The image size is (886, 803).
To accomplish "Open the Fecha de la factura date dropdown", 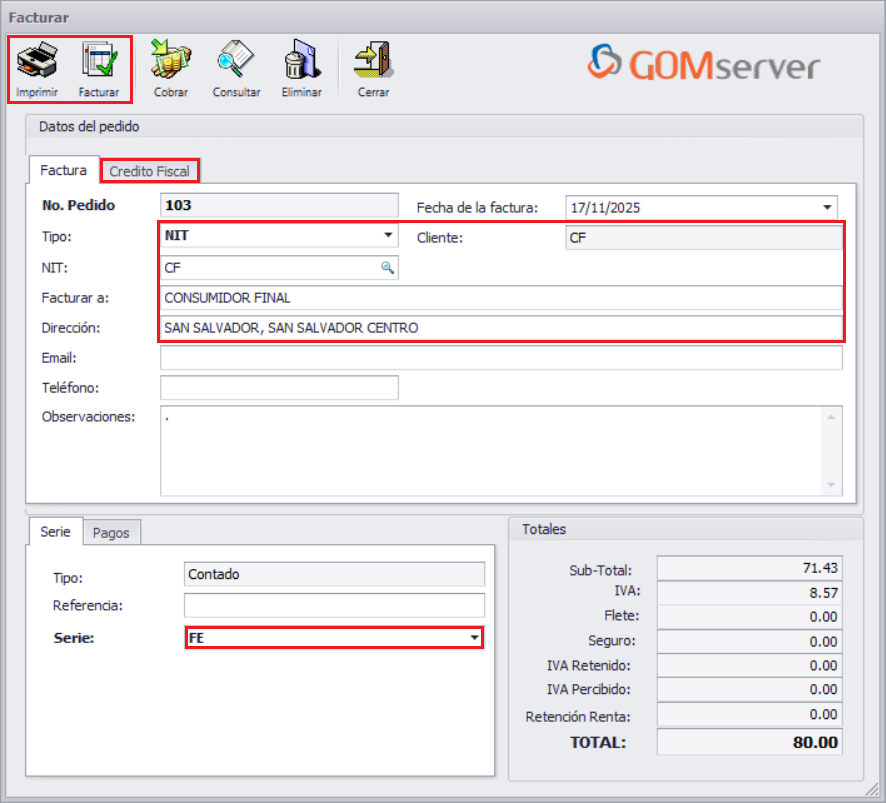I will point(826,207).
